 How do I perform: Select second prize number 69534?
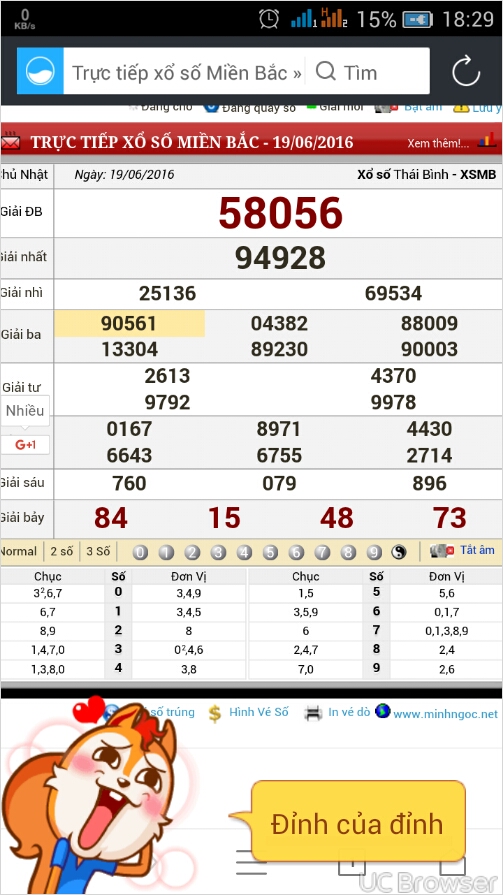(x=393, y=293)
